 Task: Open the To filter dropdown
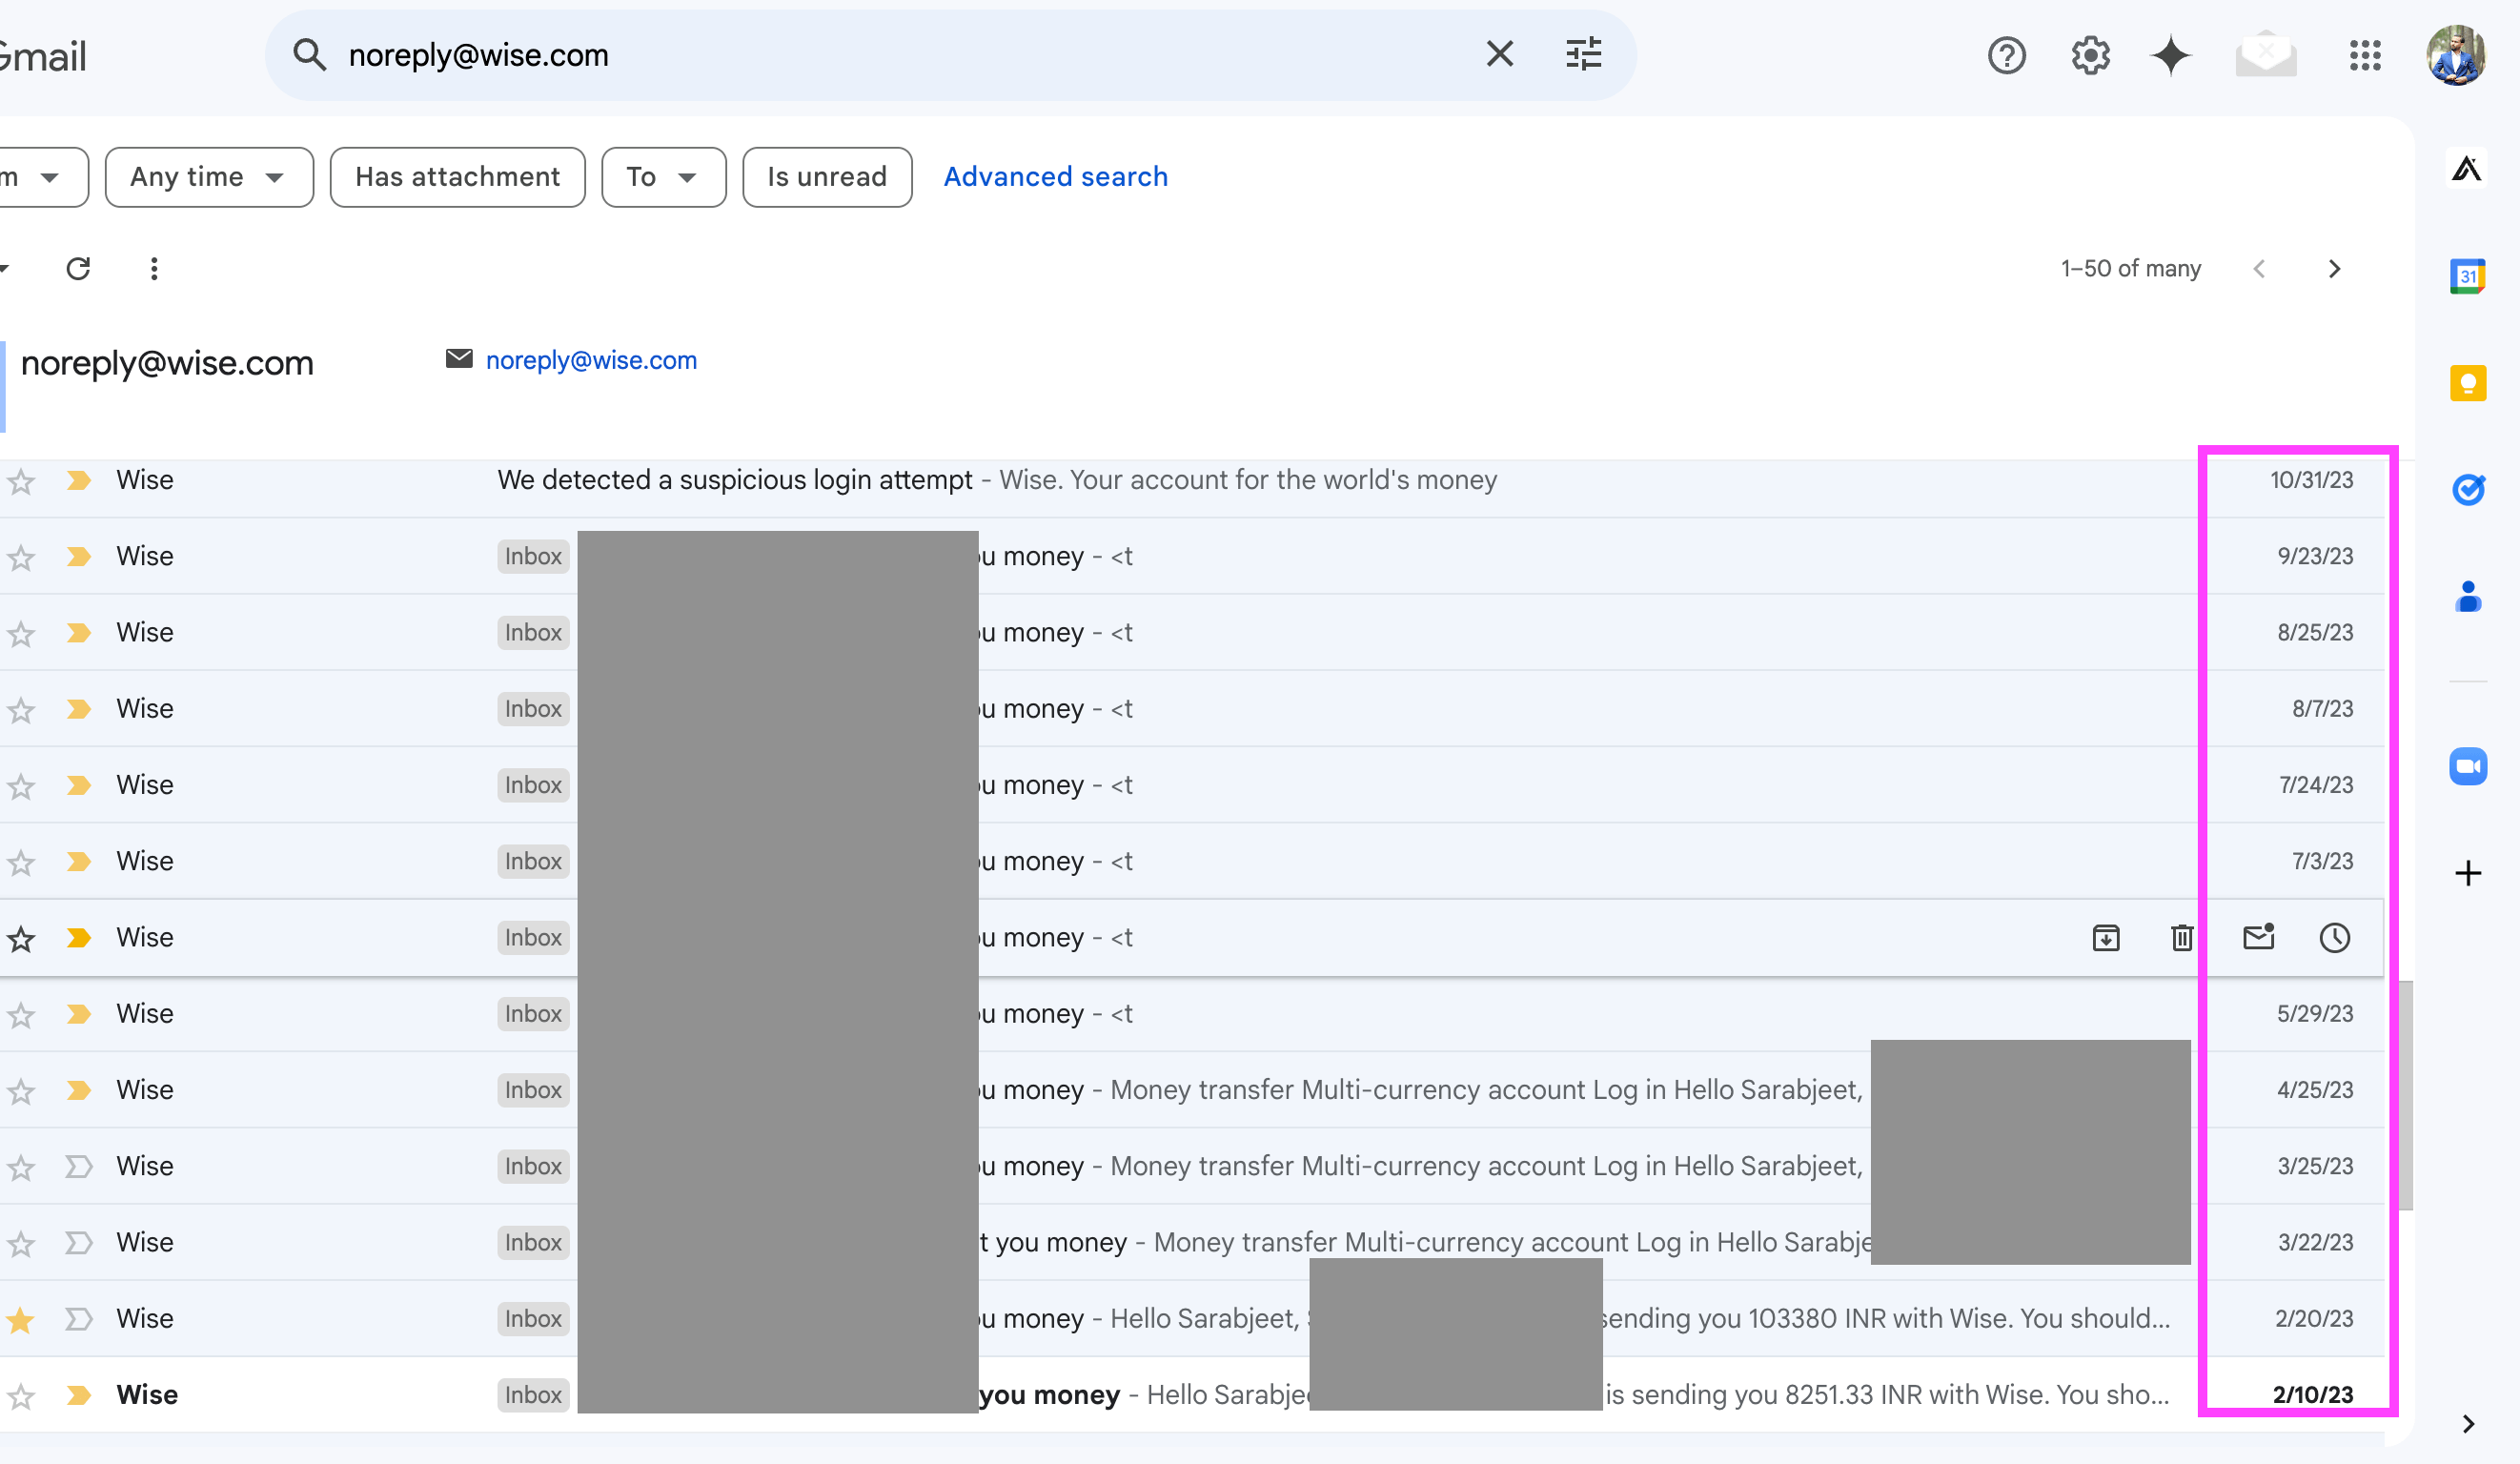click(662, 177)
